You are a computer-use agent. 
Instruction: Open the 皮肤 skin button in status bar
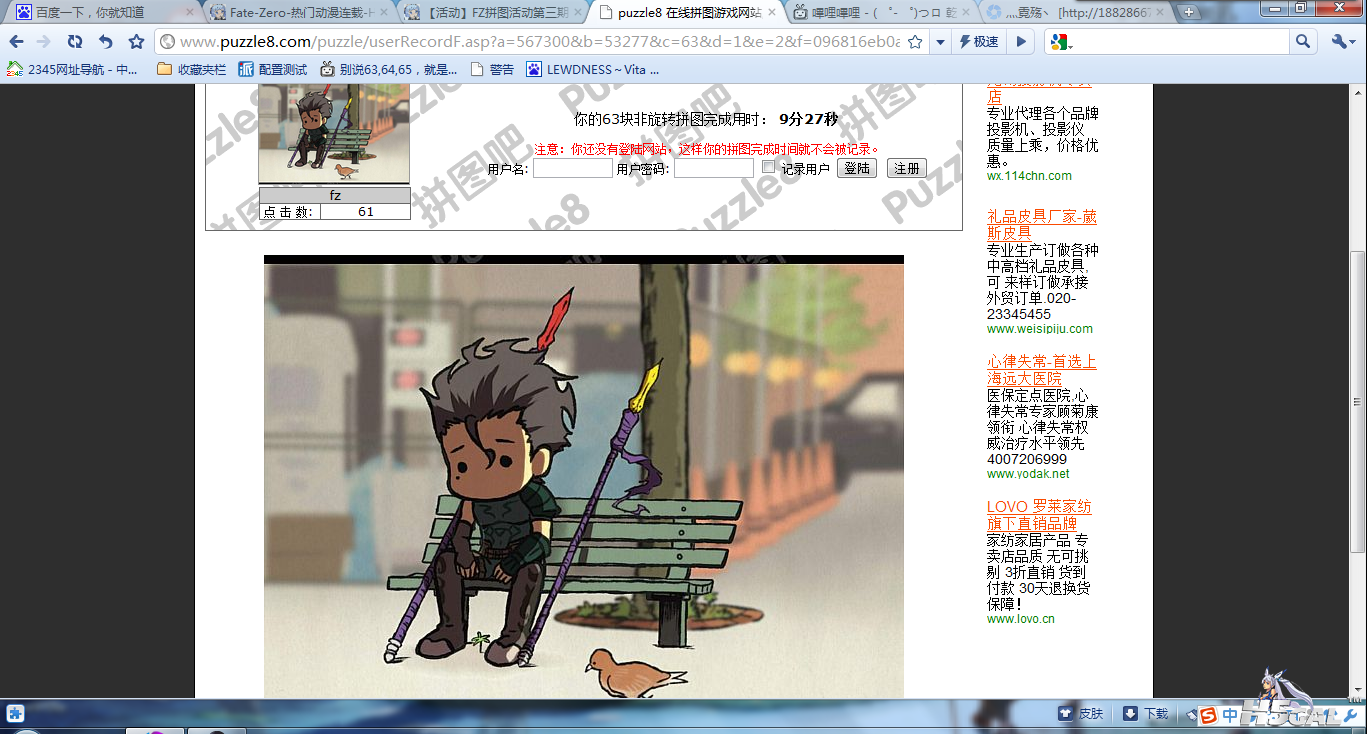(1081, 714)
